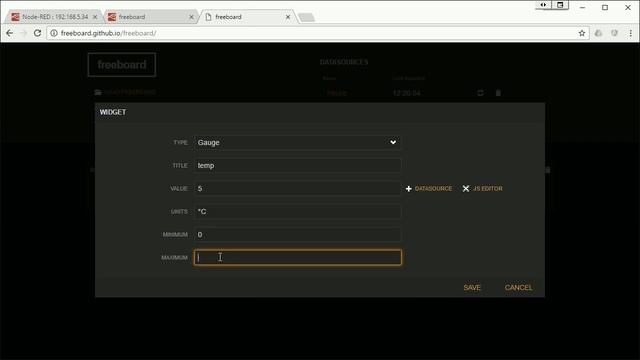Screen dimensions: 640x360
Task: Close the middle freeboard tab
Action: pos(191,17)
